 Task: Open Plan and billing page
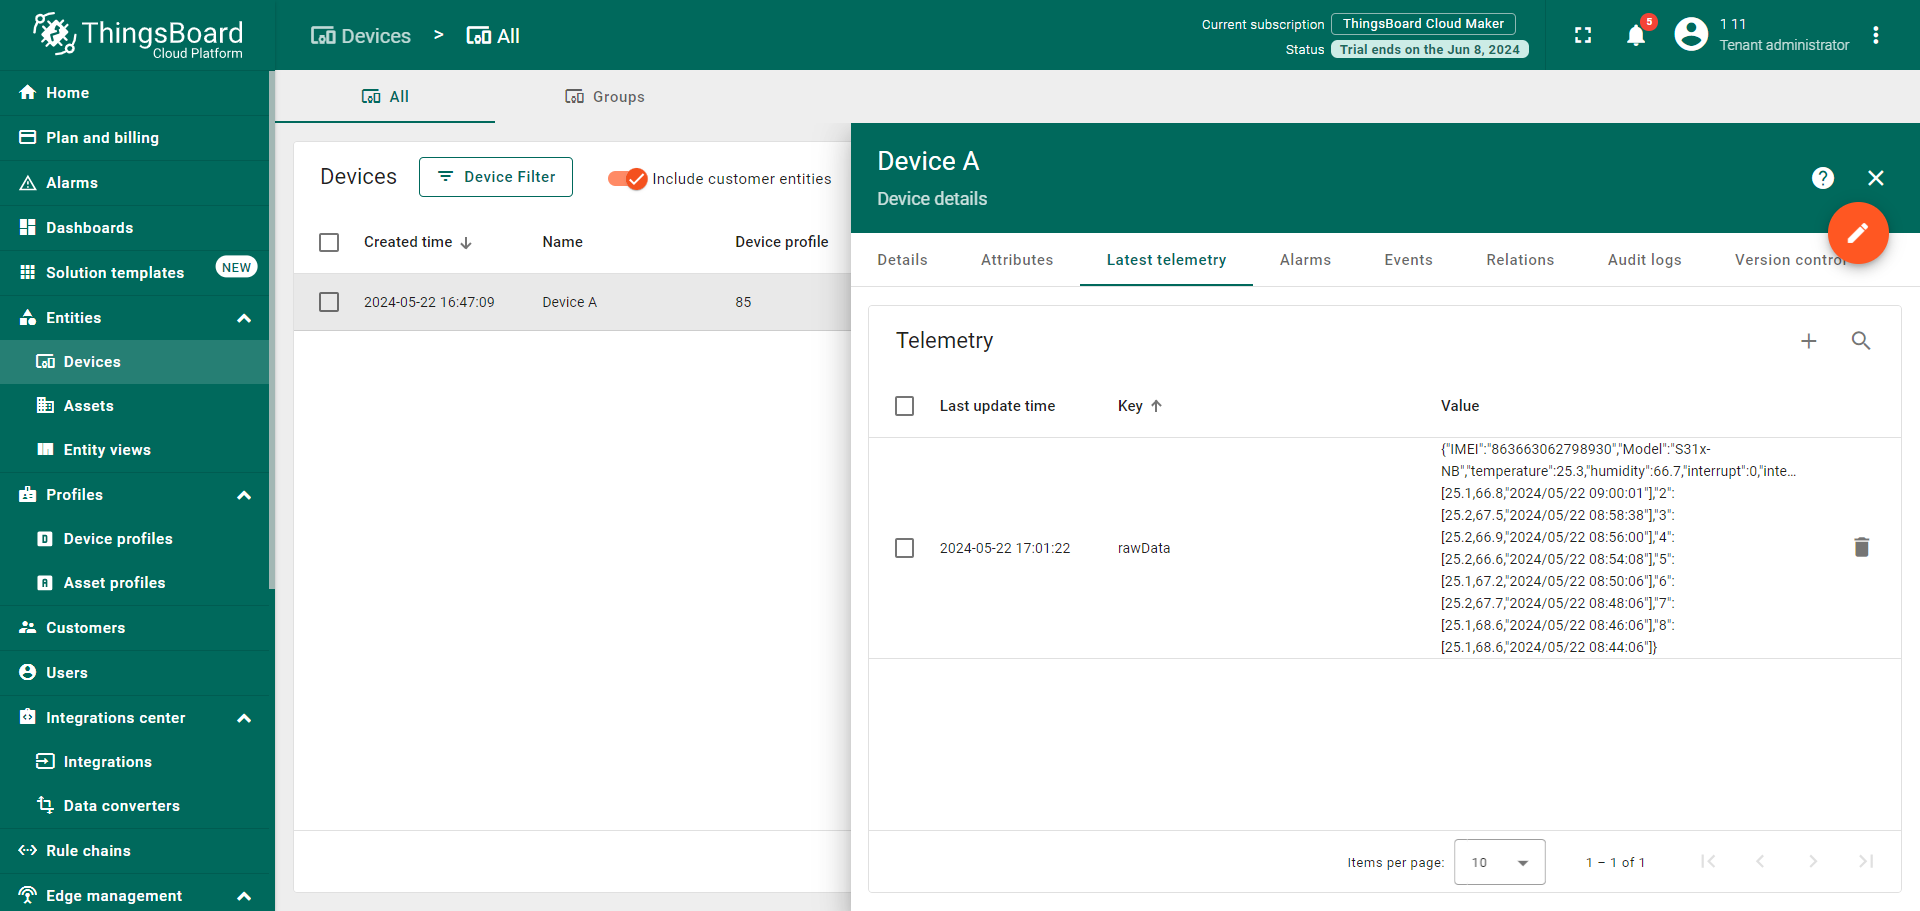135,138
